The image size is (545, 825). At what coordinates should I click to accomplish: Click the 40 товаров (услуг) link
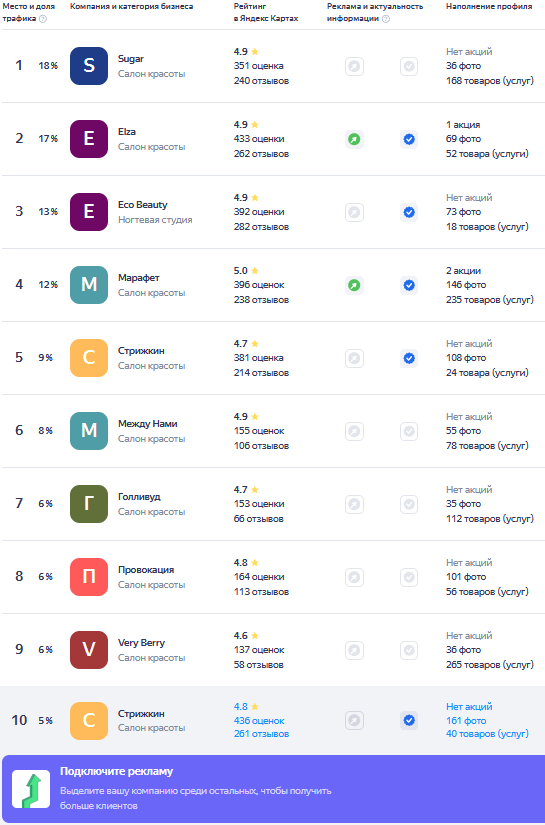(x=487, y=734)
